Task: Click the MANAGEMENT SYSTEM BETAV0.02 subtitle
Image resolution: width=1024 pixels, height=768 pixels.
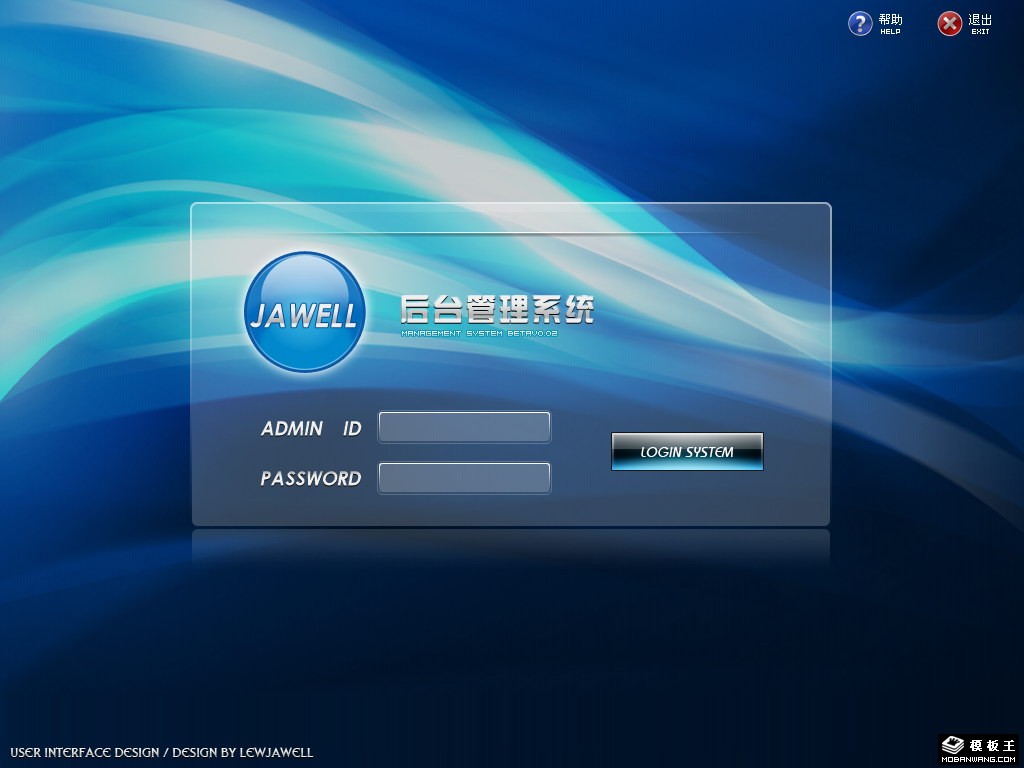Action: [x=479, y=333]
